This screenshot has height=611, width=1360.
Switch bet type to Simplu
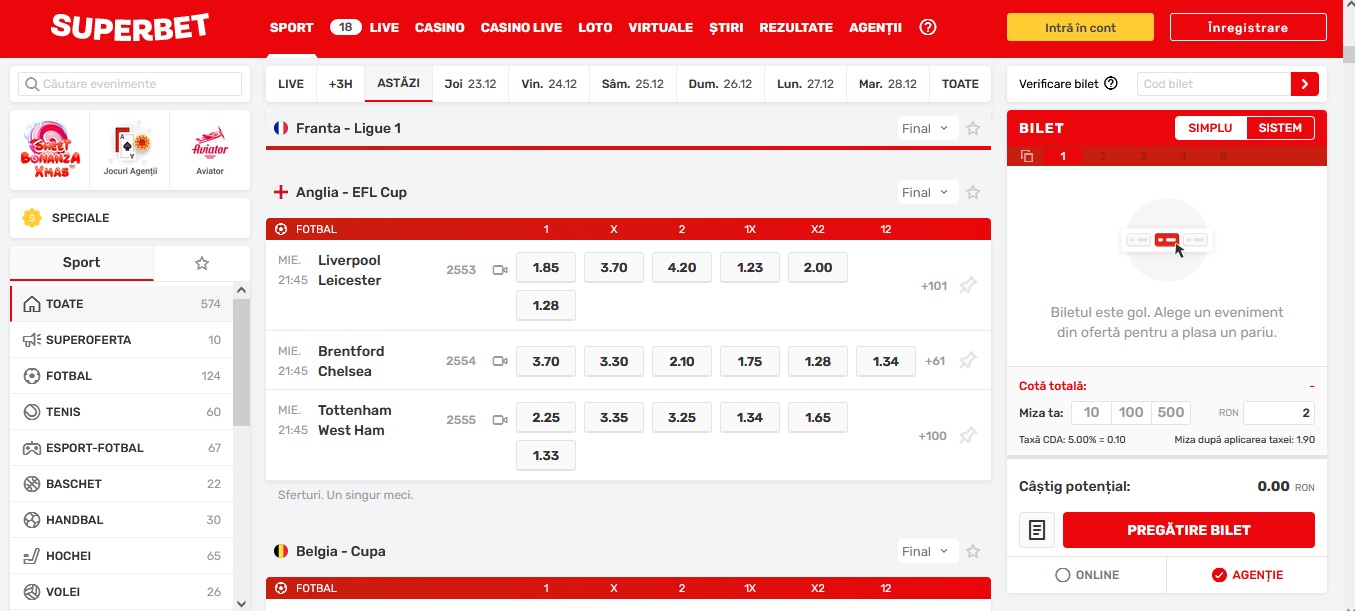1211,128
